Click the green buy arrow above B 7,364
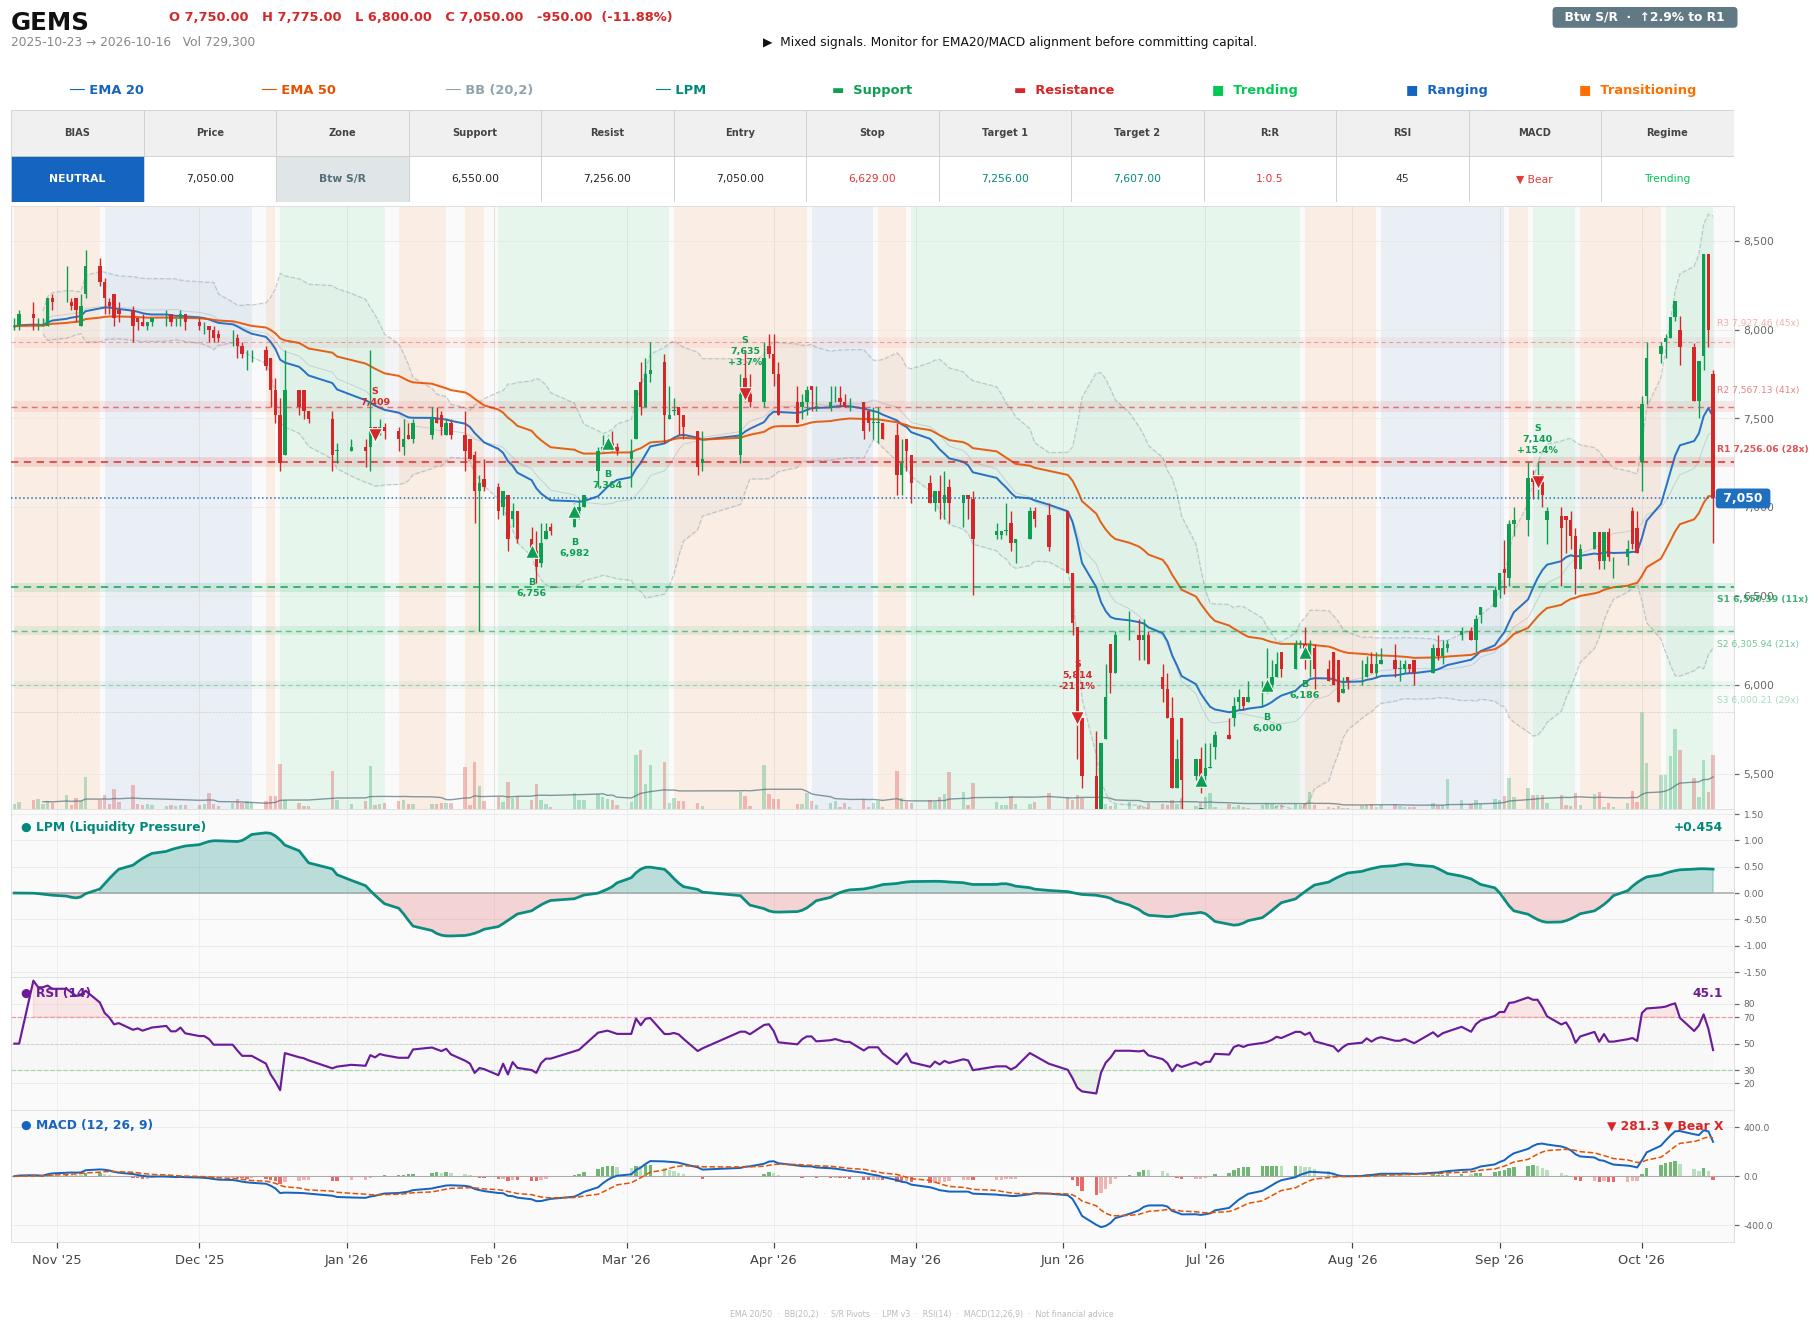Image resolution: width=1819 pixels, height=1330 pixels. pyautogui.click(x=607, y=445)
